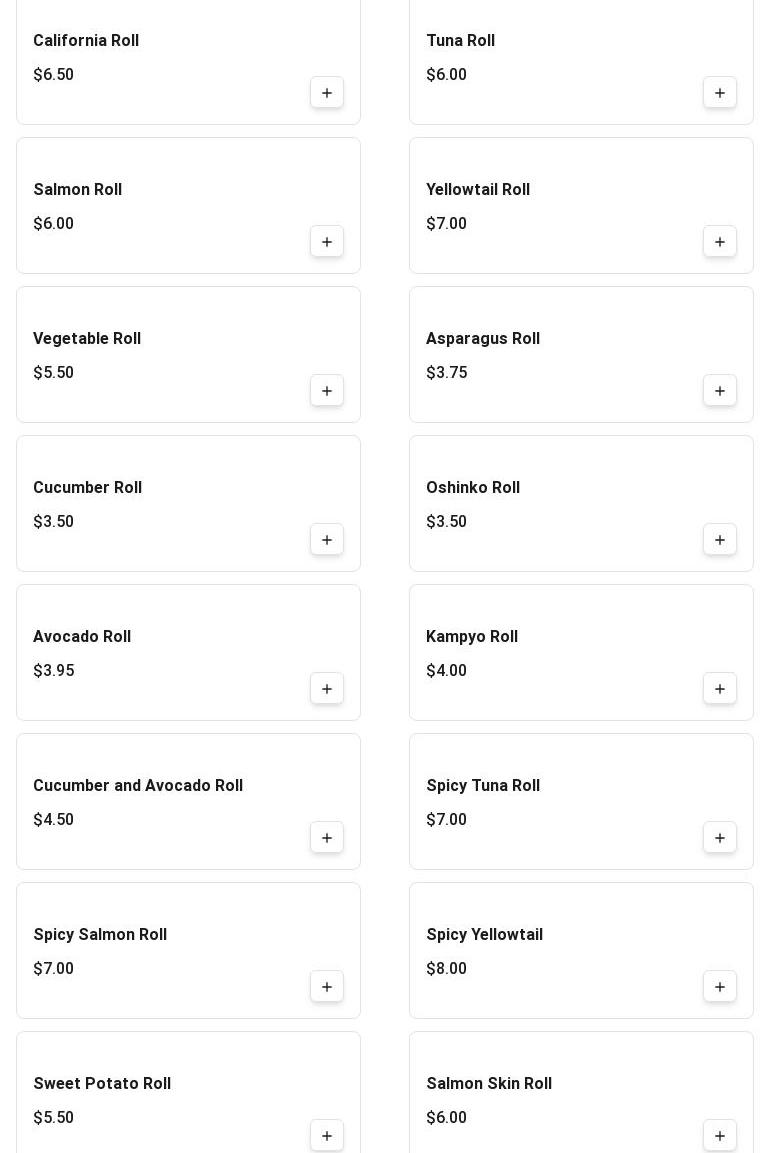770x1153 pixels.
Task: Click the Asparagus Roll $3.75 price
Action: [x=446, y=373]
